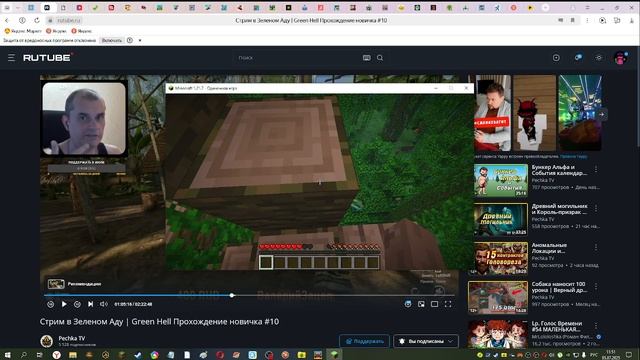Play the video
Screen dimensions: 640x360
[x=64, y=304]
